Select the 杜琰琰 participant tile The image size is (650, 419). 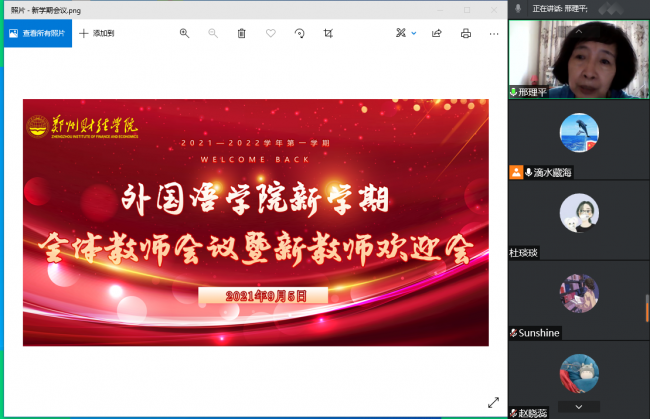point(579,213)
